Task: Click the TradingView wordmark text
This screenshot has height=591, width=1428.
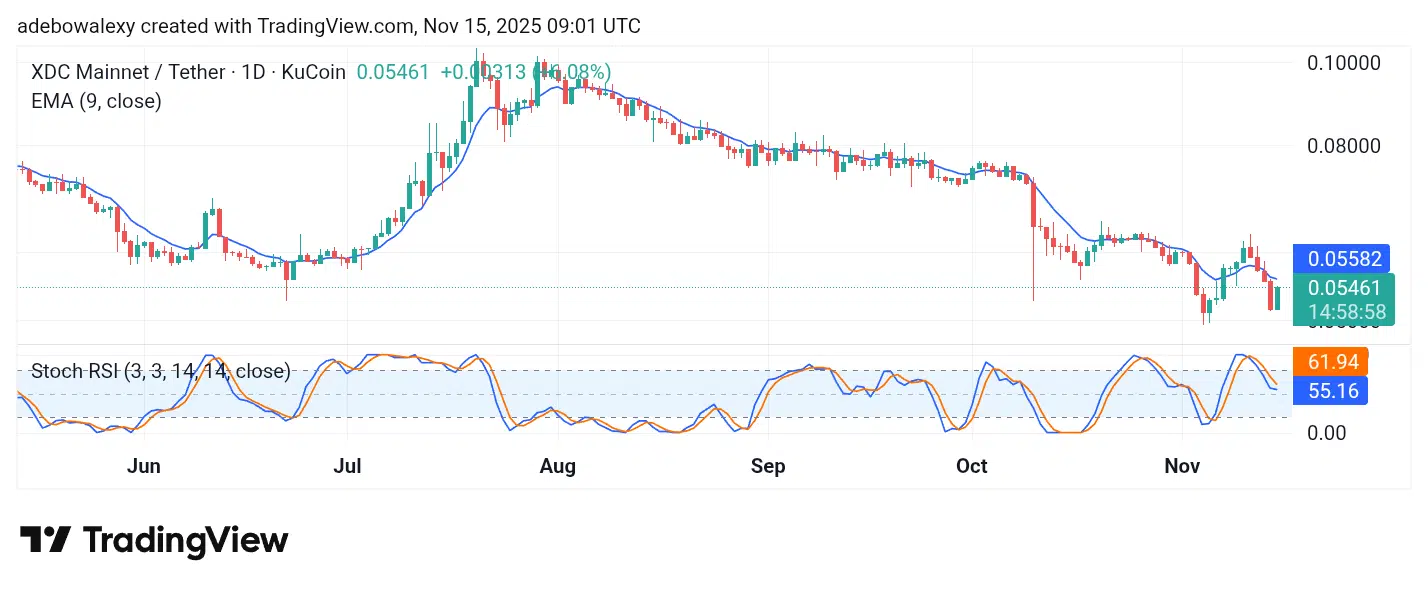Action: [x=185, y=541]
